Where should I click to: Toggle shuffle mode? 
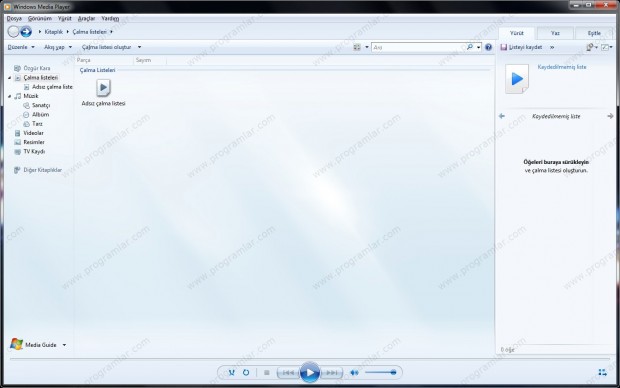click(x=232, y=373)
